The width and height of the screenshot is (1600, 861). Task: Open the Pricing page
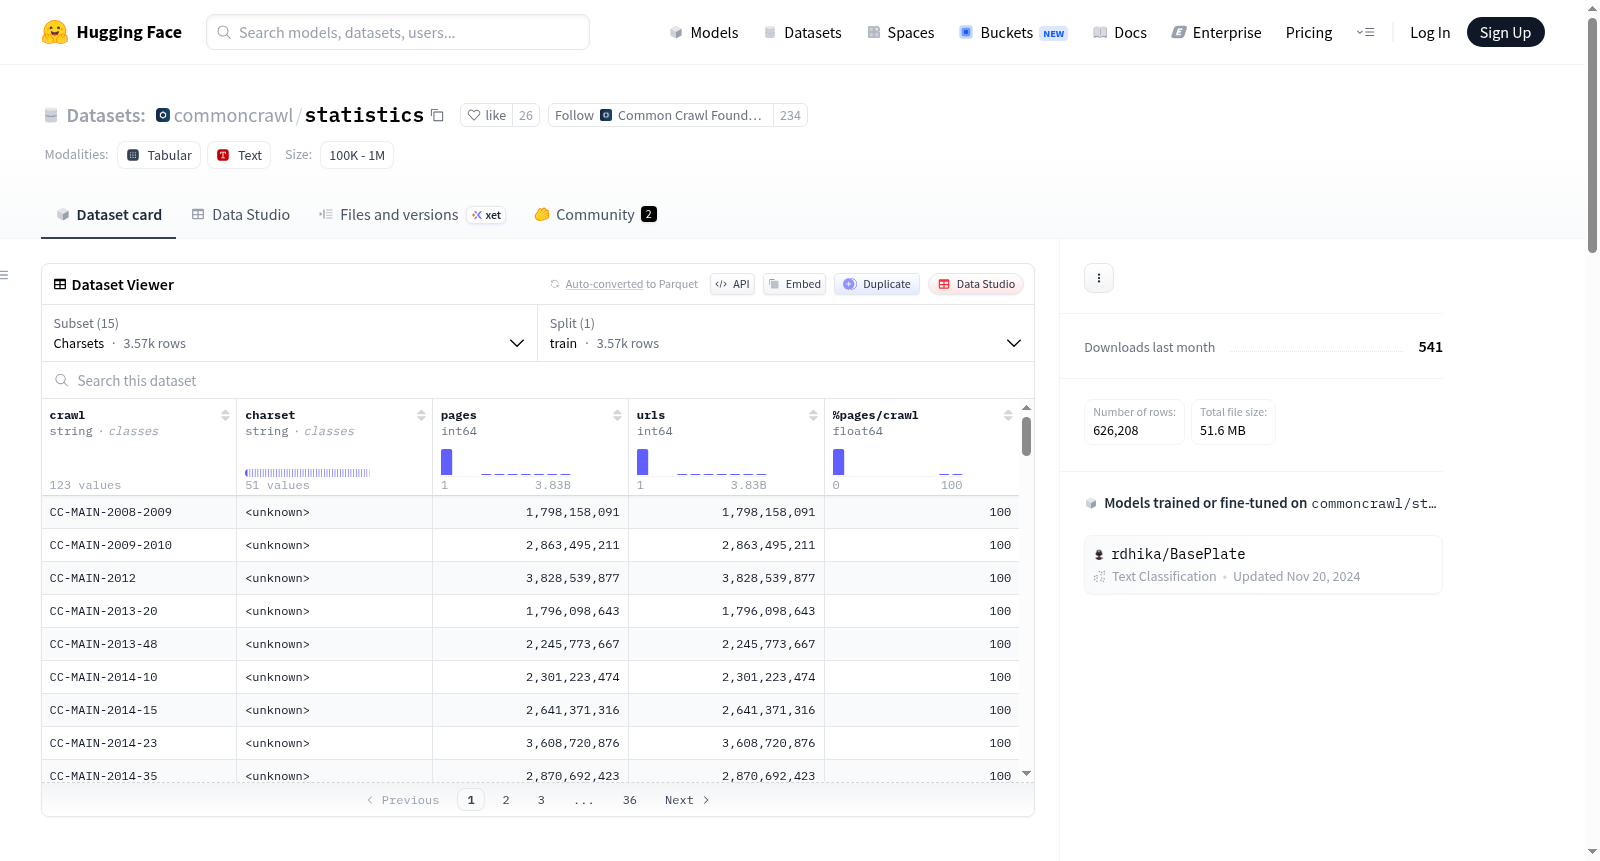pyautogui.click(x=1309, y=33)
